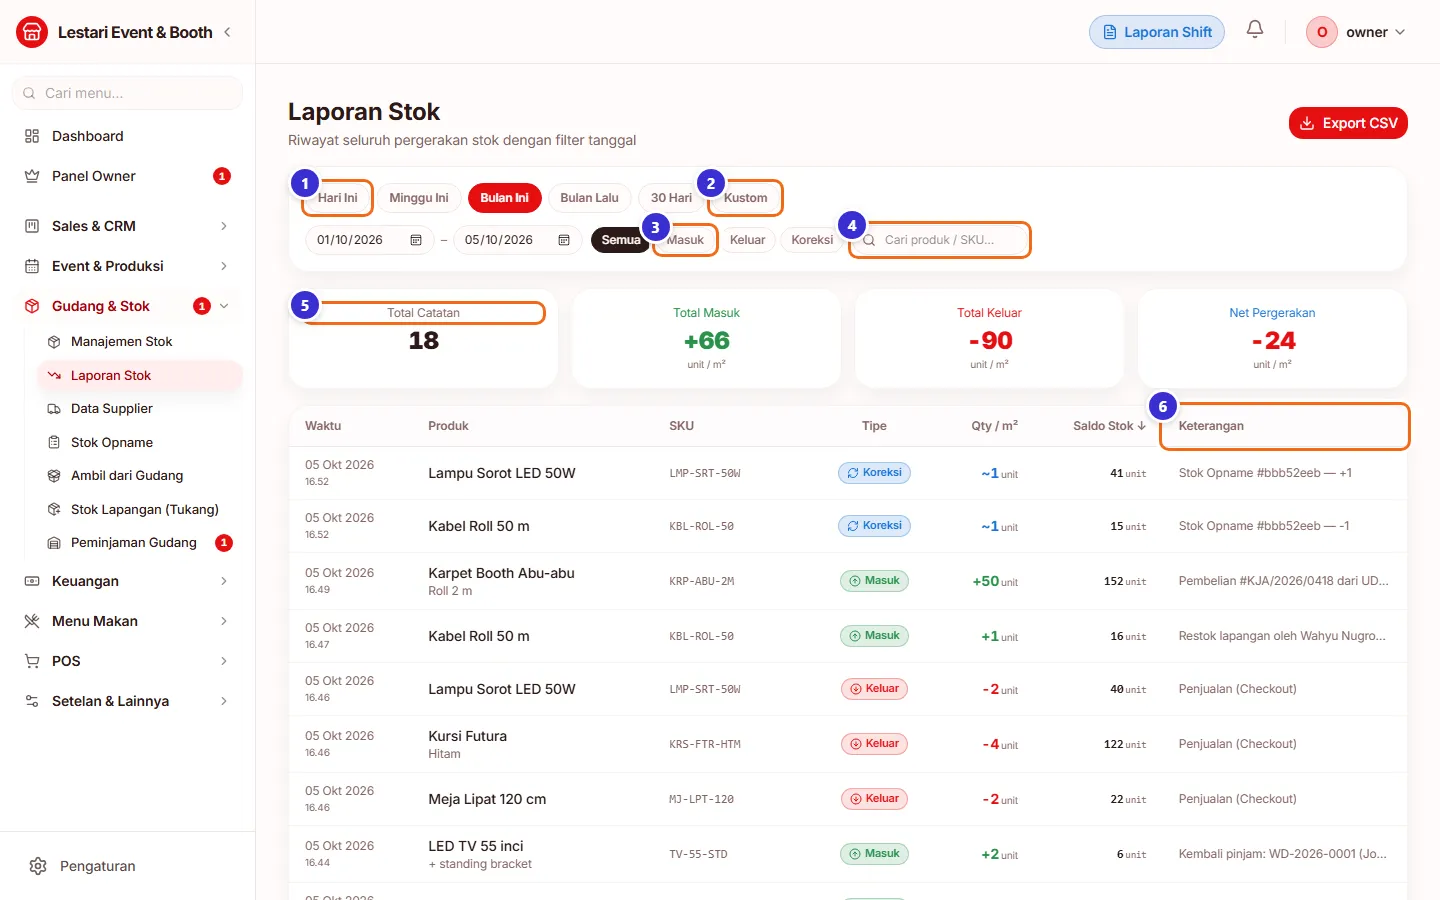This screenshot has height=900, width=1440.
Task: Click the Manajemen Stok icon
Action: (x=54, y=342)
